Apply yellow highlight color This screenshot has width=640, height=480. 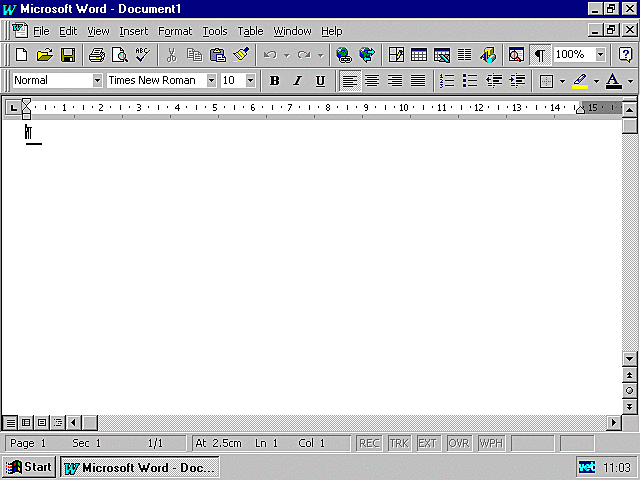pyautogui.click(x=580, y=81)
